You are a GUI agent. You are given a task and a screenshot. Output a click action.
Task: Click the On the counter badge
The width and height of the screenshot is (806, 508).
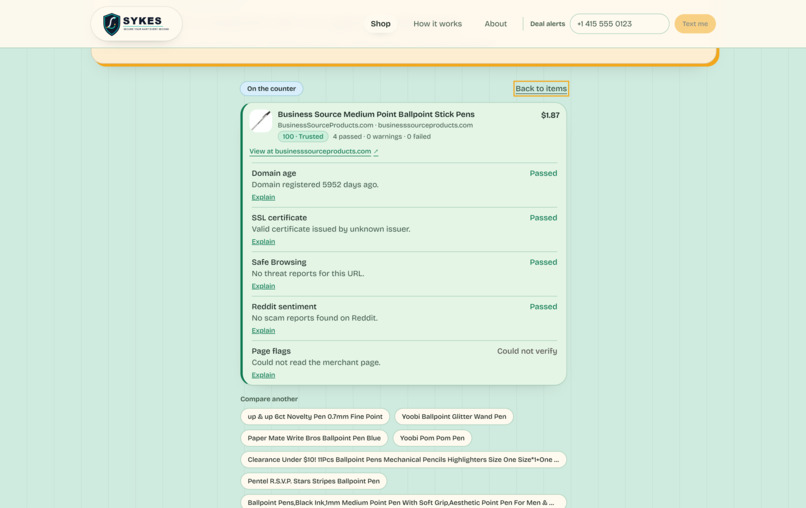pos(271,88)
